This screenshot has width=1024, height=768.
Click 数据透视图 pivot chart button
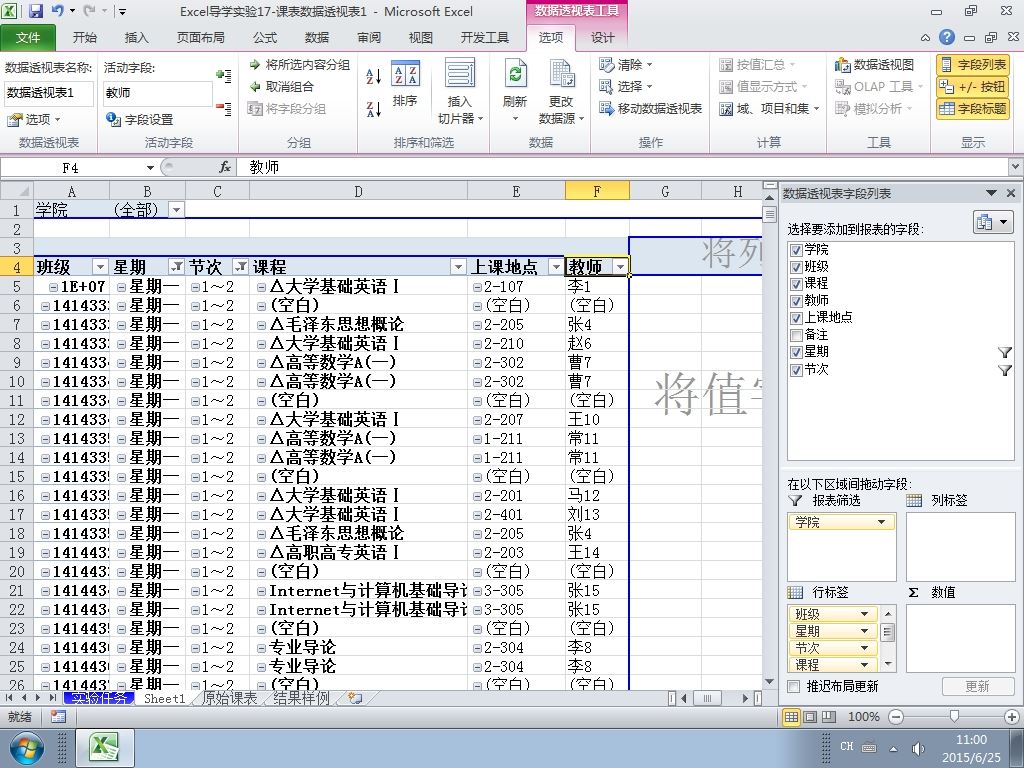[875, 65]
